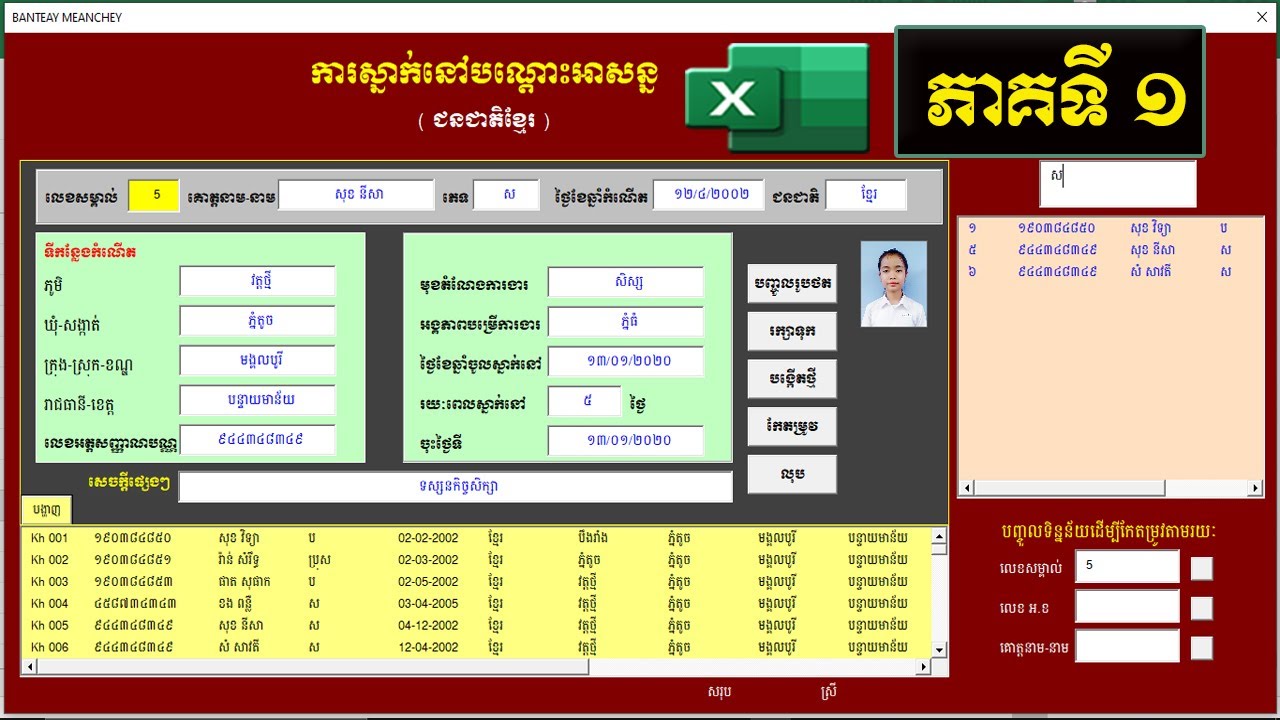Click the yellow លេខសម្គាល់ ID field showing 5
Viewport: 1280px width, 720px height.
[153, 195]
